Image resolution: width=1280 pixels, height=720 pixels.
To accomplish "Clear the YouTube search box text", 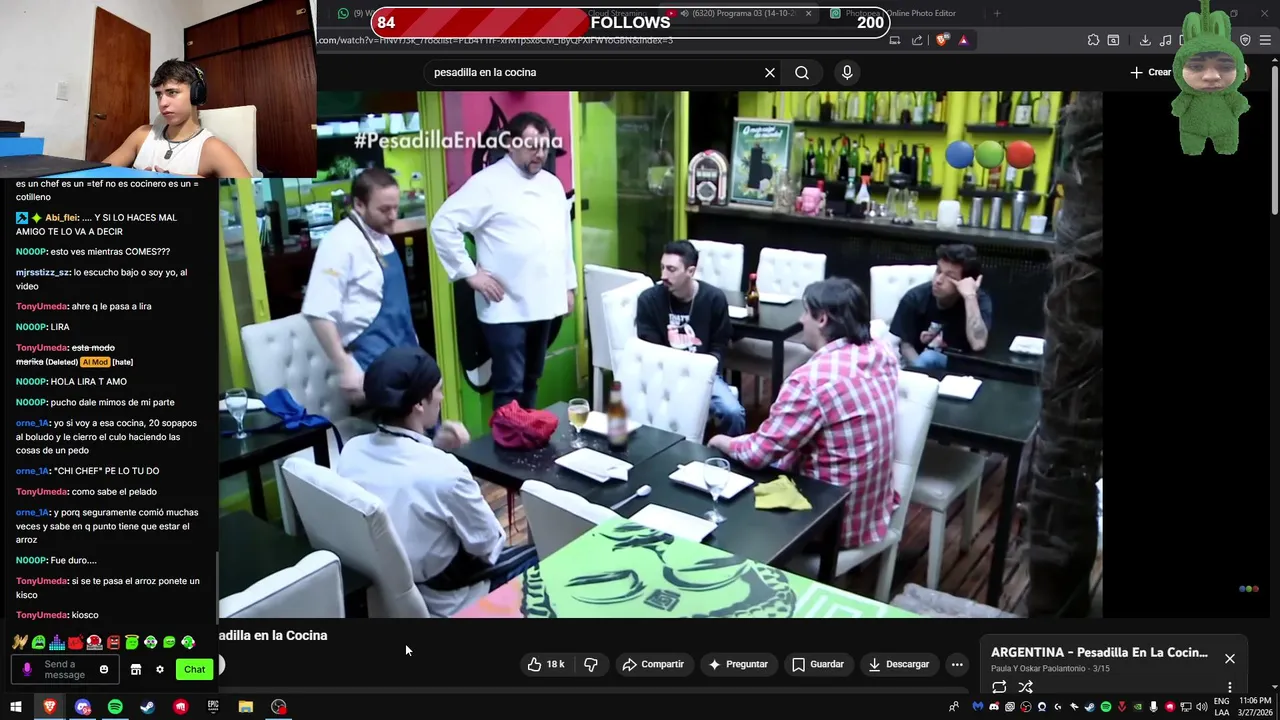I will pos(770,73).
